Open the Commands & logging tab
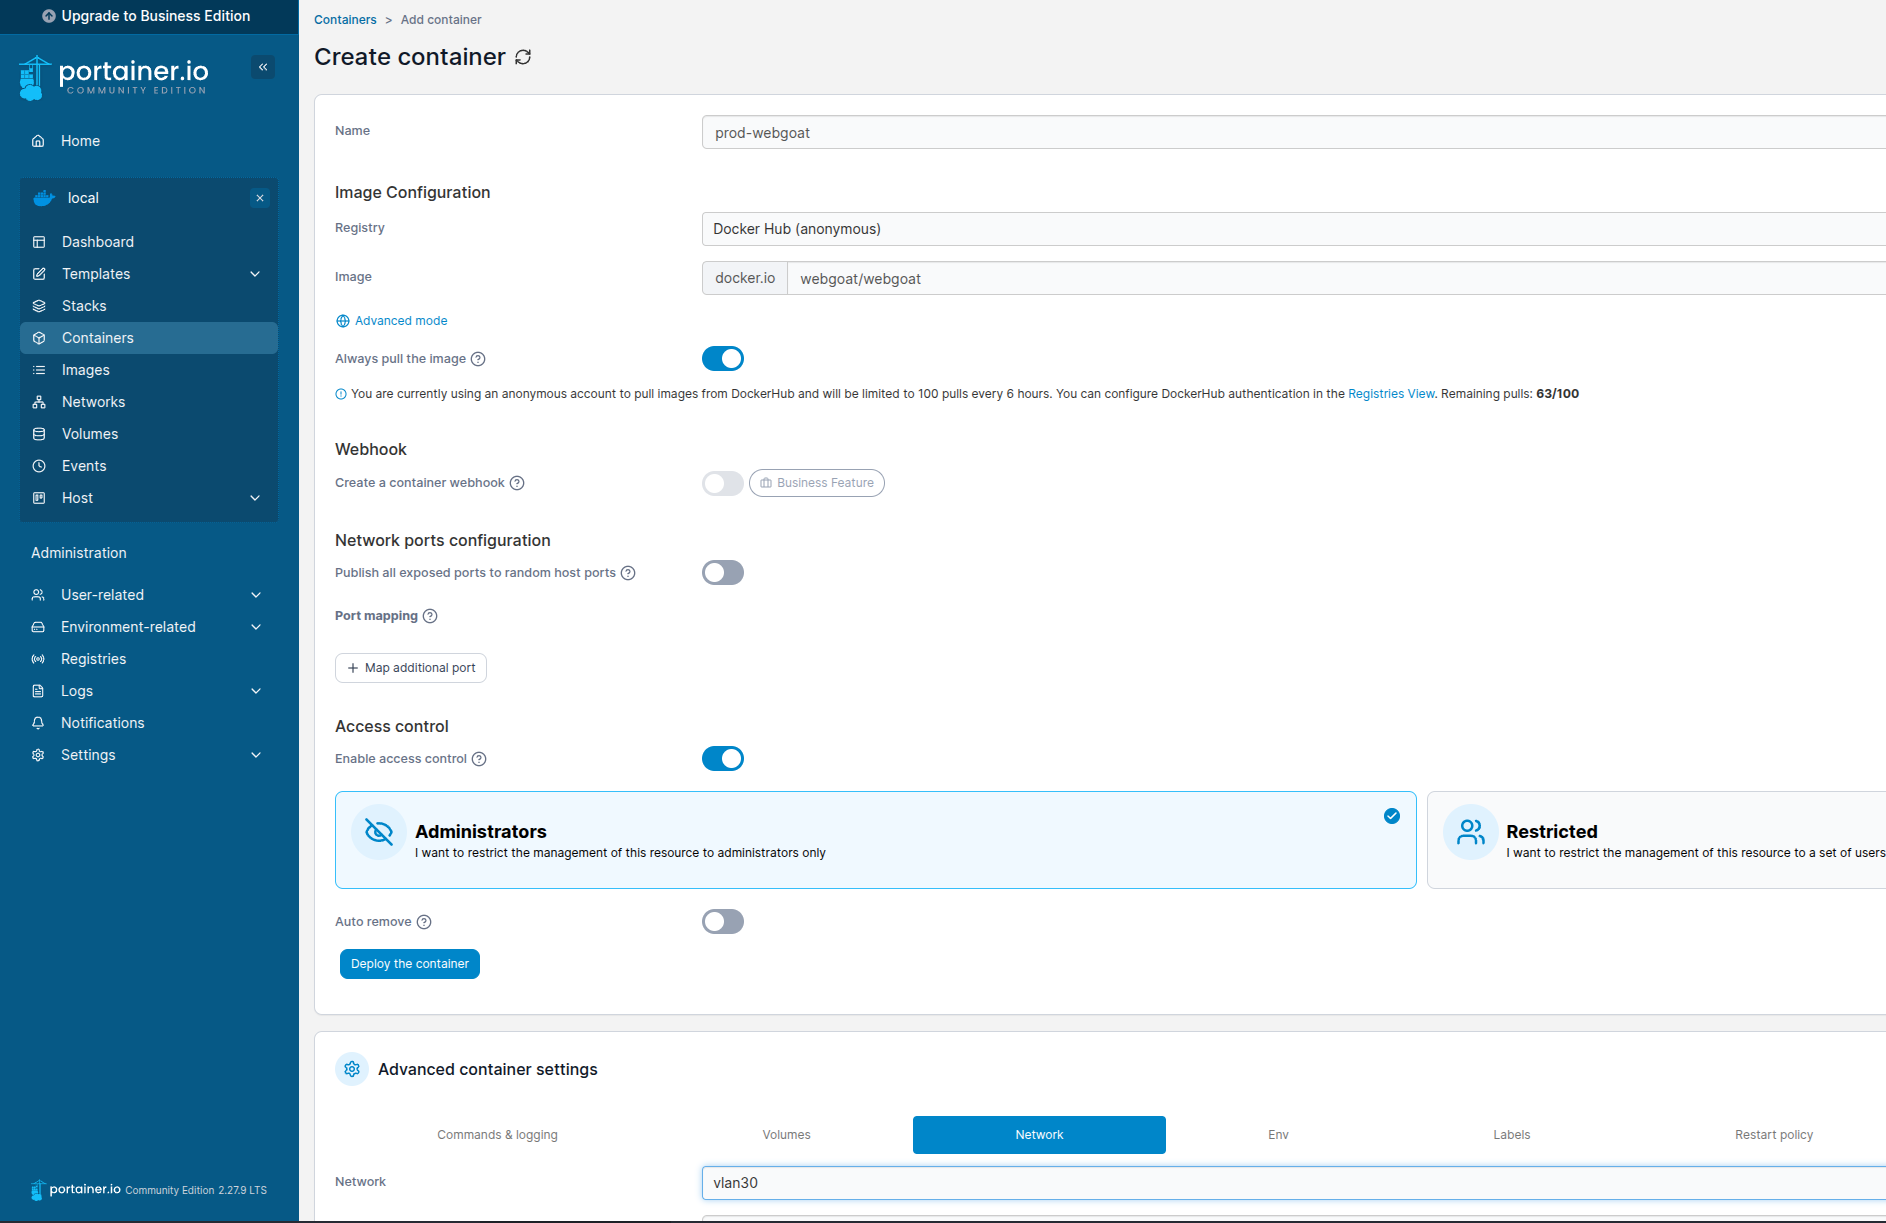 (x=497, y=1135)
